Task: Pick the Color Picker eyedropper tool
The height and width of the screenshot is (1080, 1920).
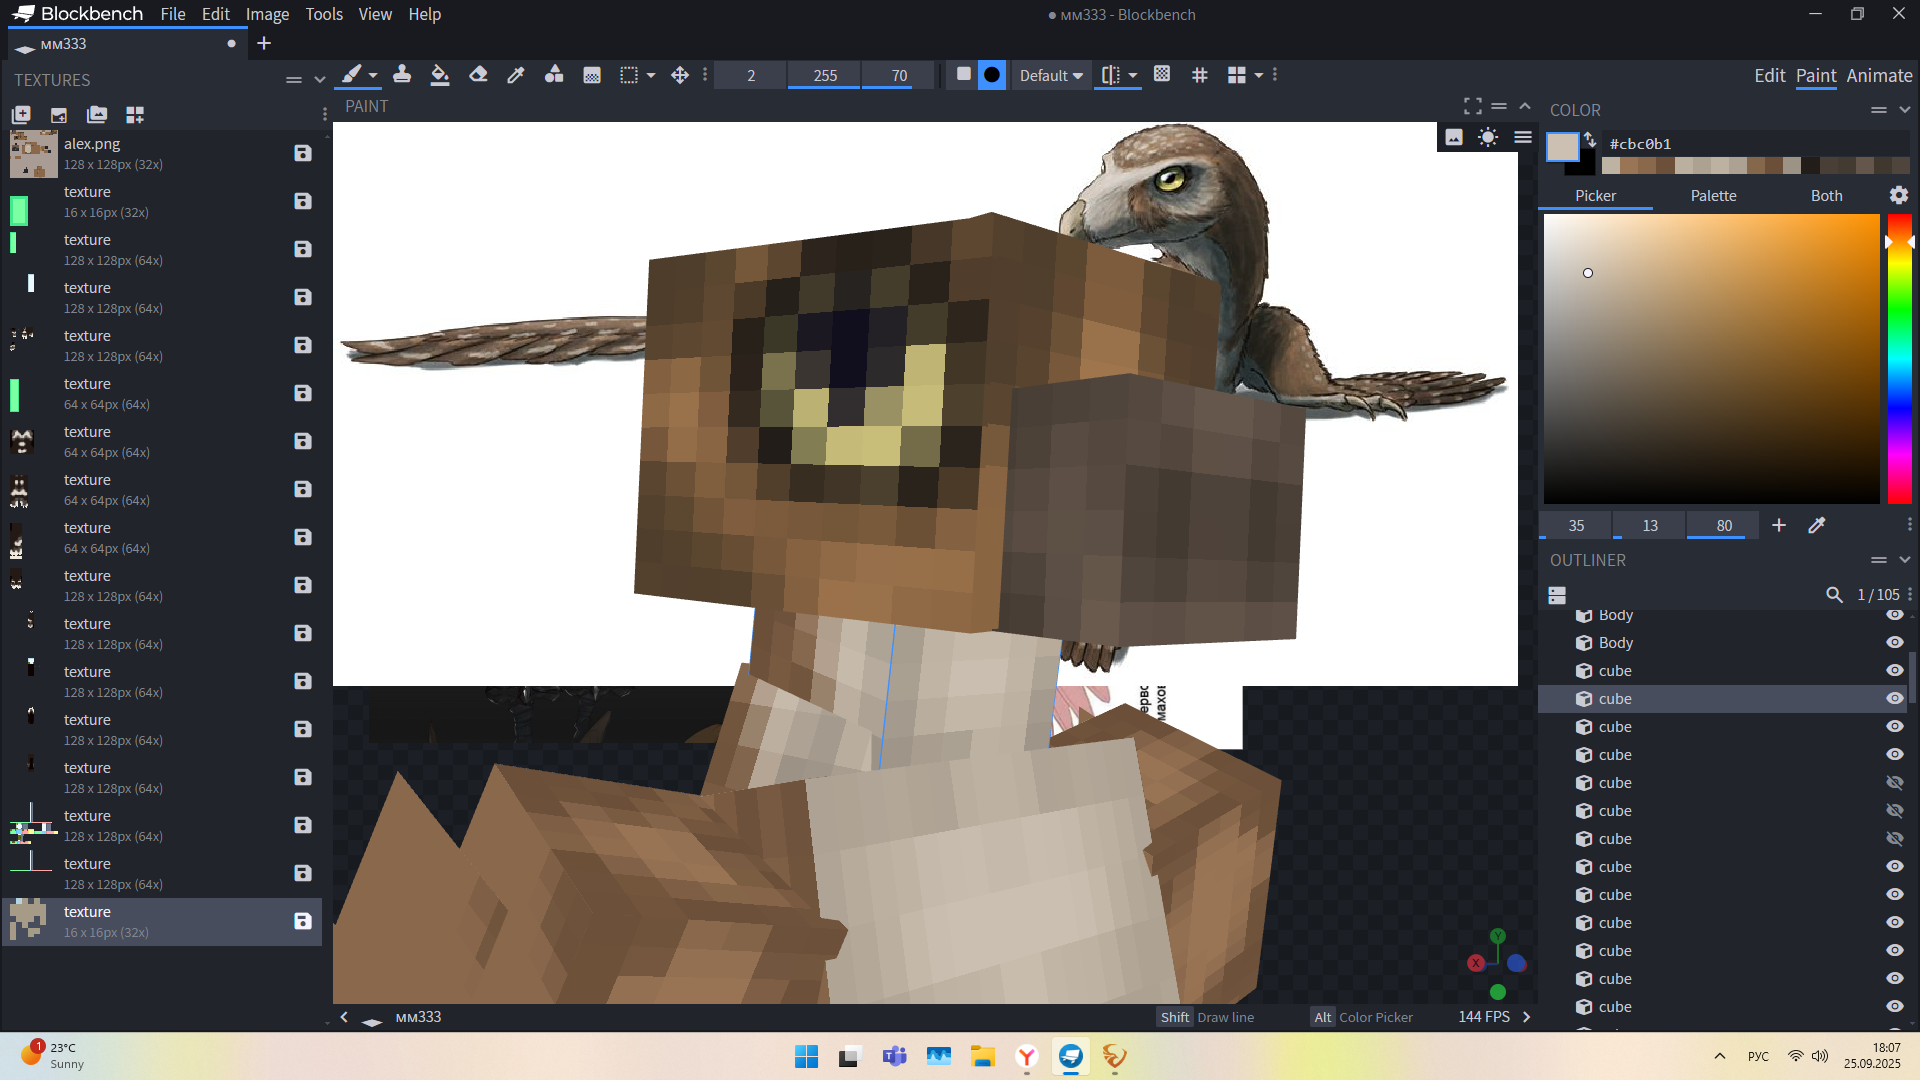Action: (x=516, y=75)
